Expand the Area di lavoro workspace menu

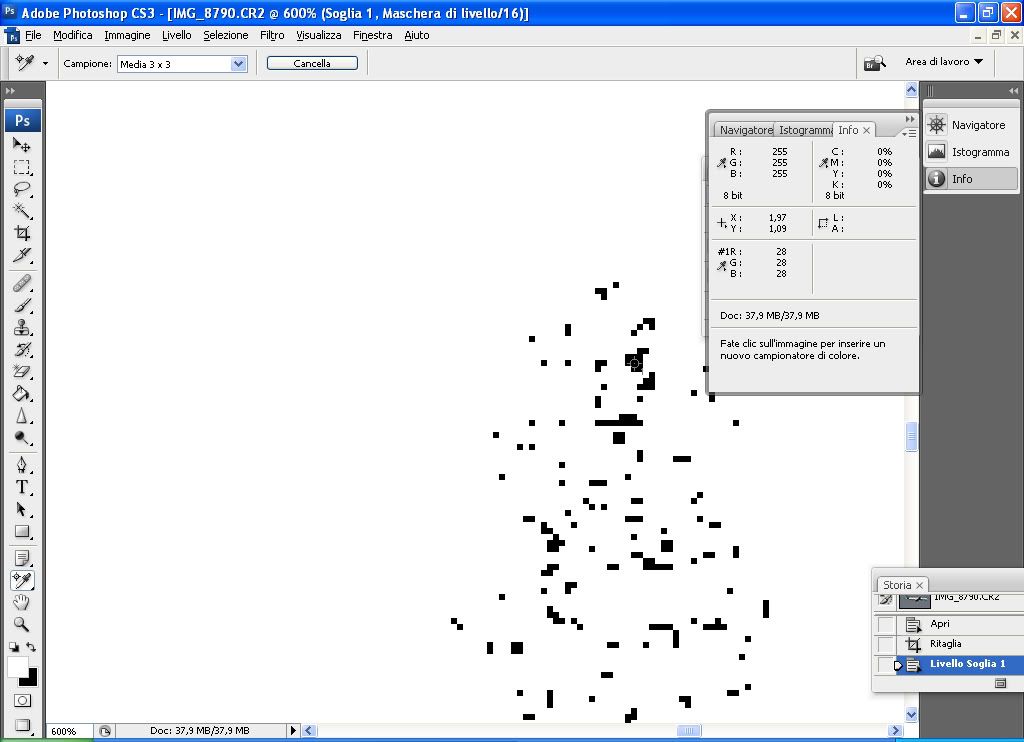pyautogui.click(x=944, y=62)
